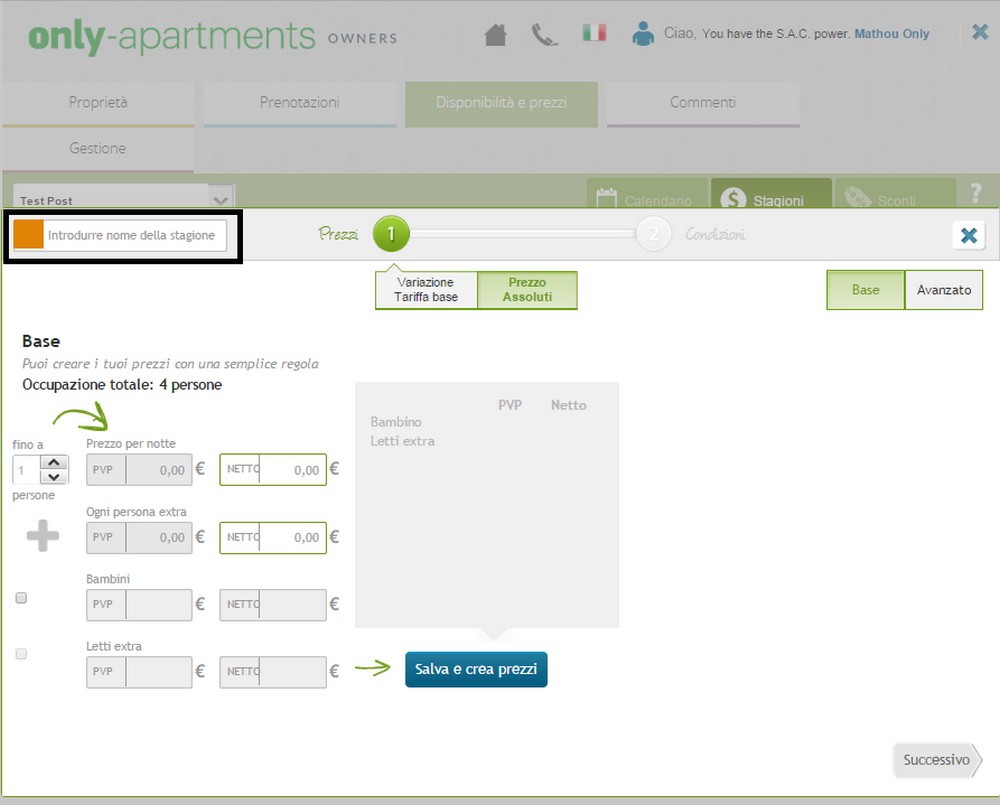The height and width of the screenshot is (805, 1000).
Task: Open the Prenotazioni tab
Action: point(299,102)
